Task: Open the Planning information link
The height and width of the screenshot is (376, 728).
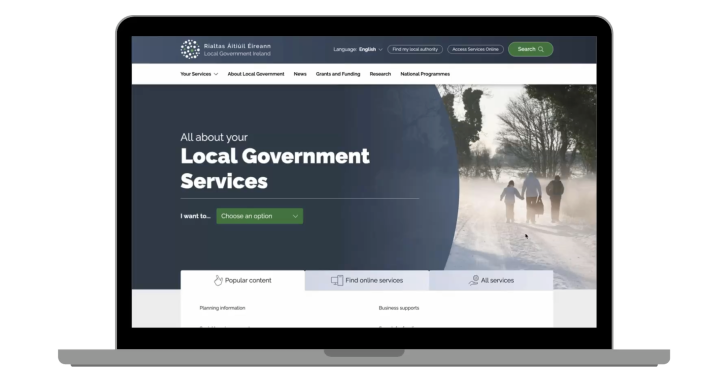Action: click(222, 308)
